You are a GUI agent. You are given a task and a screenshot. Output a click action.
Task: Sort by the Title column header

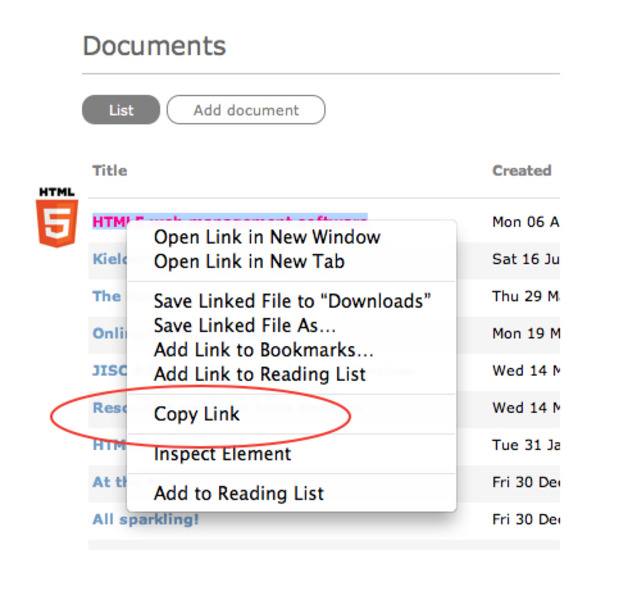pos(110,170)
